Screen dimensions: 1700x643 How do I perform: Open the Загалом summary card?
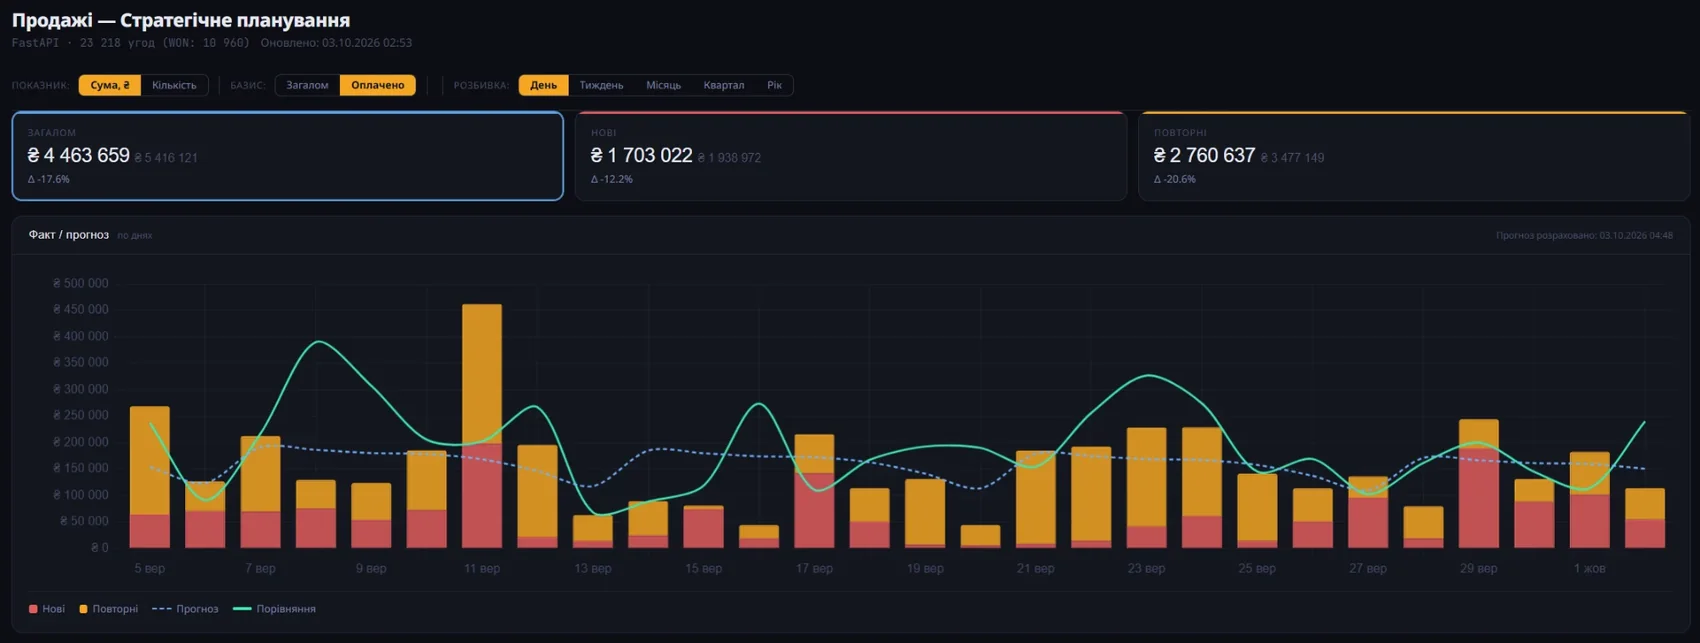click(x=288, y=156)
